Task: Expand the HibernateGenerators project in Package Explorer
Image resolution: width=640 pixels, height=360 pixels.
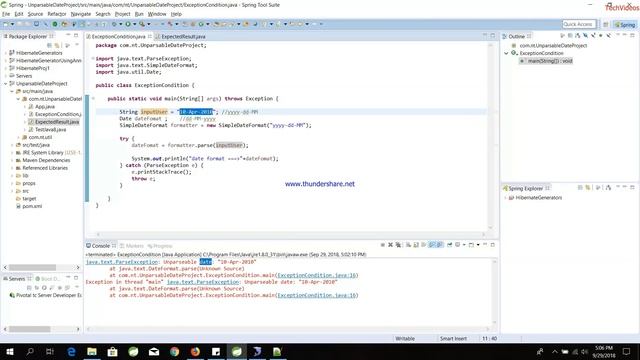Action: coord(6,53)
